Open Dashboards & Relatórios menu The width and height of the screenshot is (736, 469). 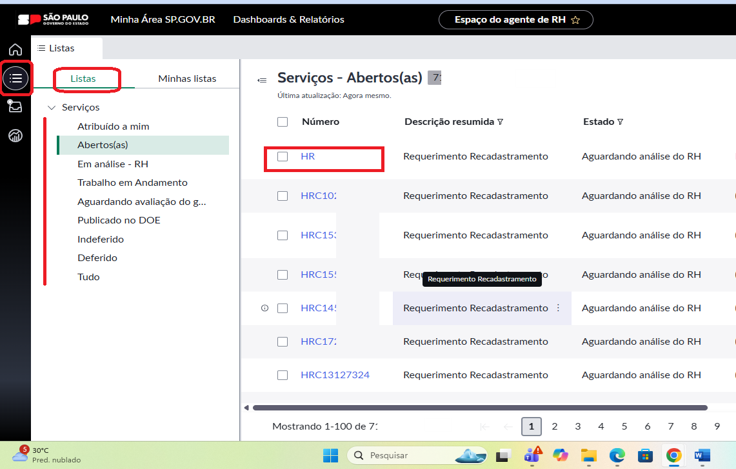pos(288,19)
